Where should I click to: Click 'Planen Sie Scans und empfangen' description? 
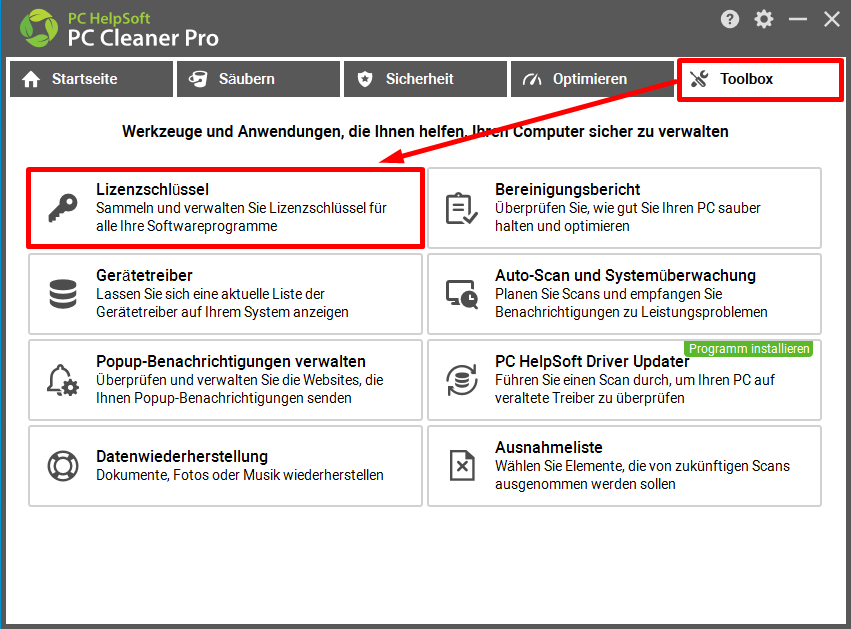[x=631, y=303]
